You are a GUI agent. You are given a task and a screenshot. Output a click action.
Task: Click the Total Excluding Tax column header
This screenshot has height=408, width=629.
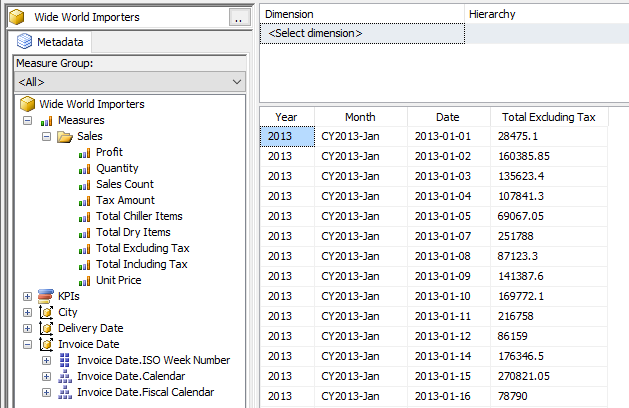549,117
